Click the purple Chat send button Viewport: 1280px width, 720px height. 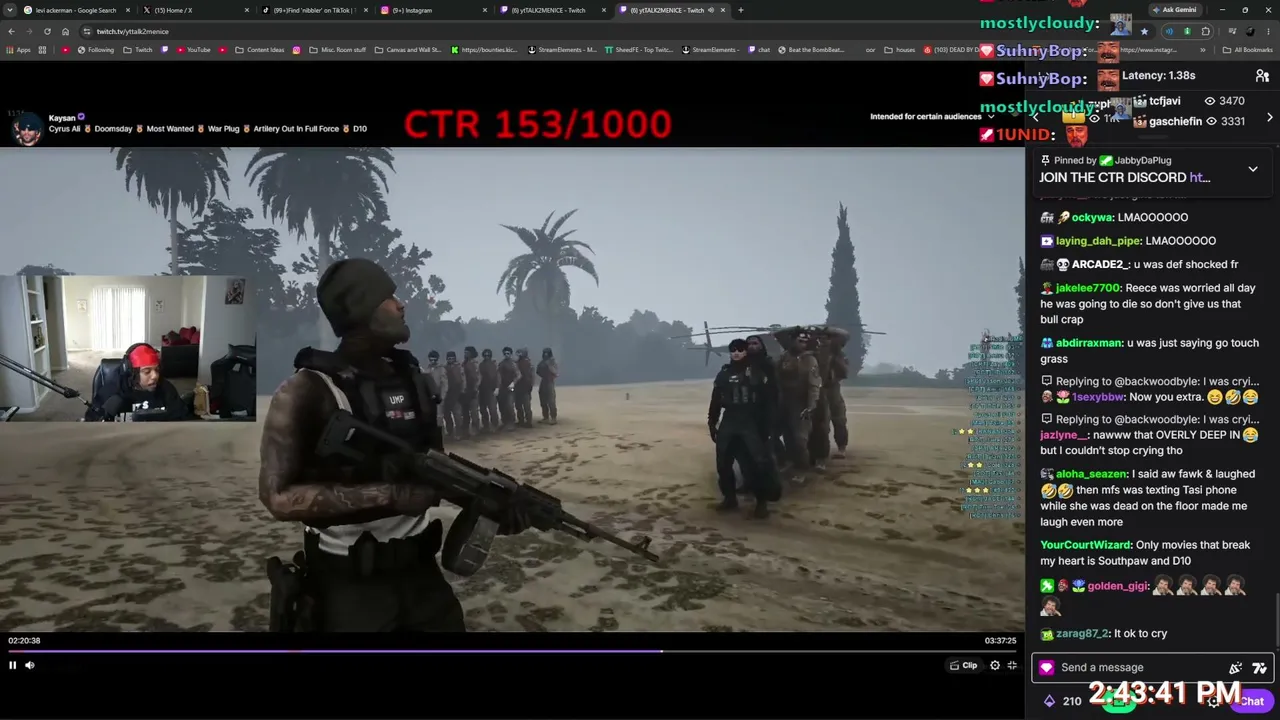[1252, 701]
